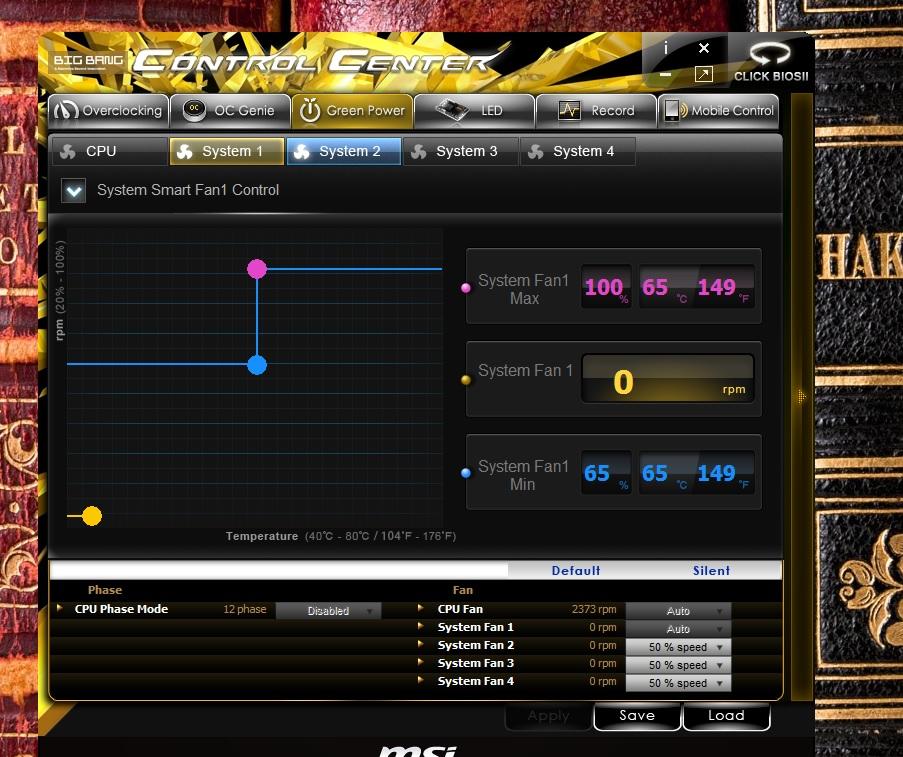The image size is (903, 757).
Task: Click the BIG BANG logo
Action: click(x=88, y=61)
